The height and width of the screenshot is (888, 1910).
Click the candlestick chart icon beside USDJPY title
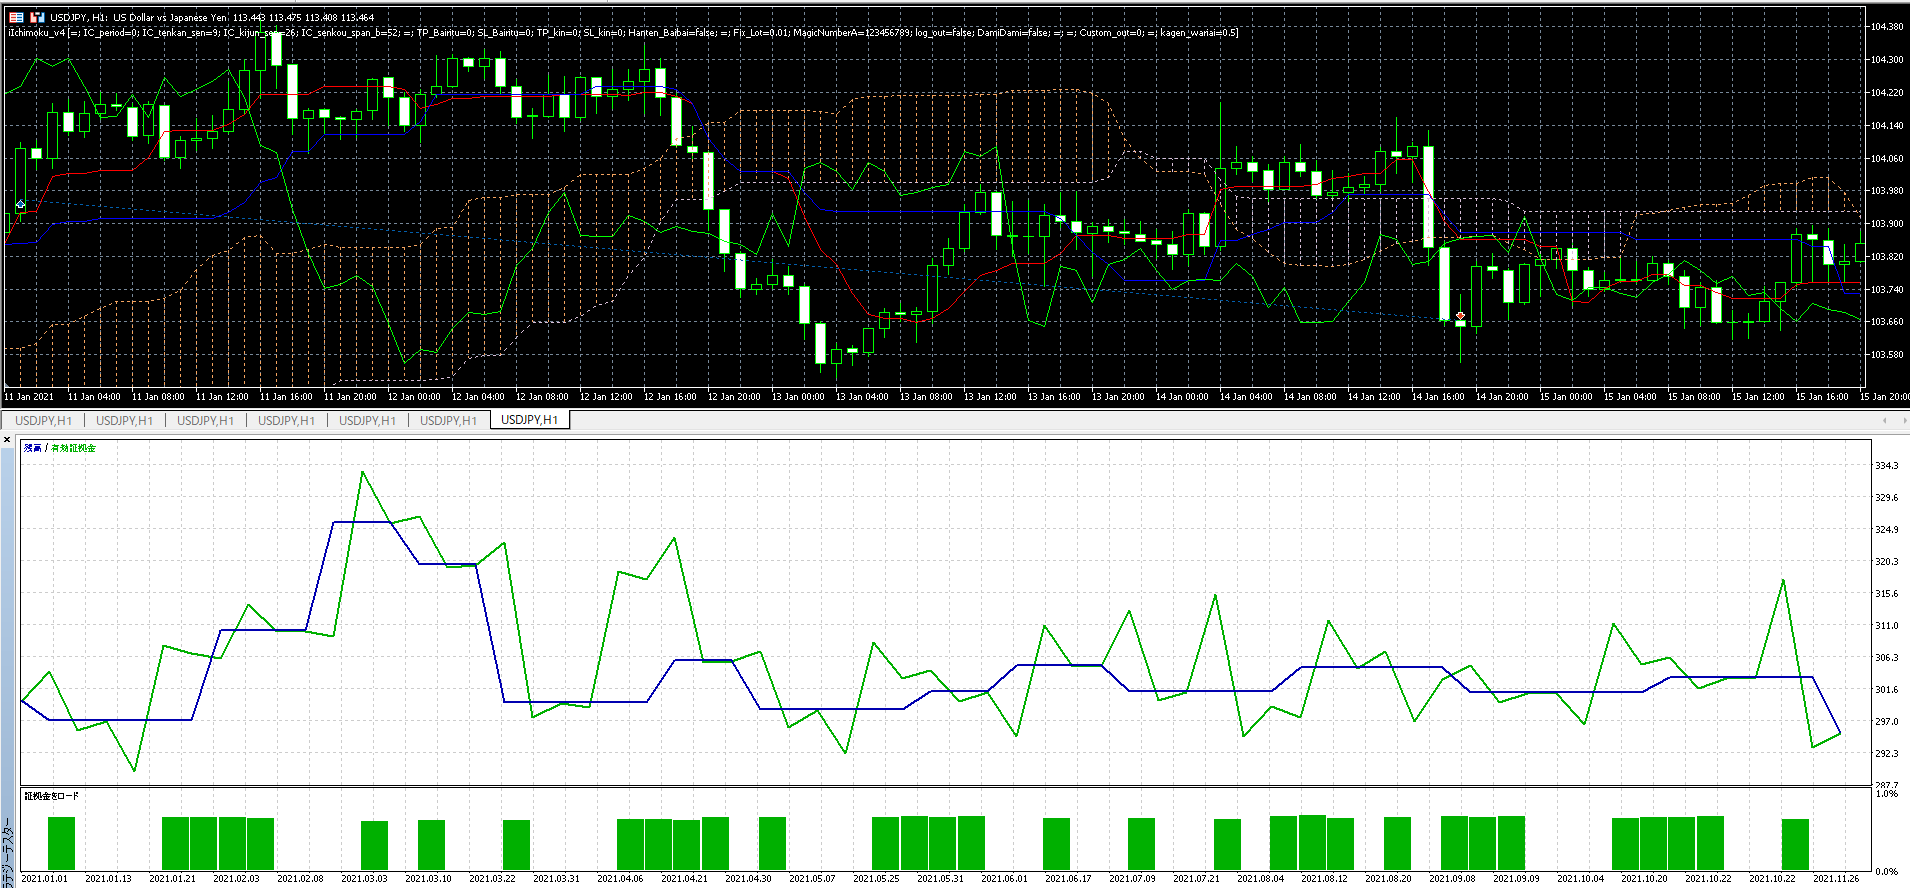coord(37,17)
